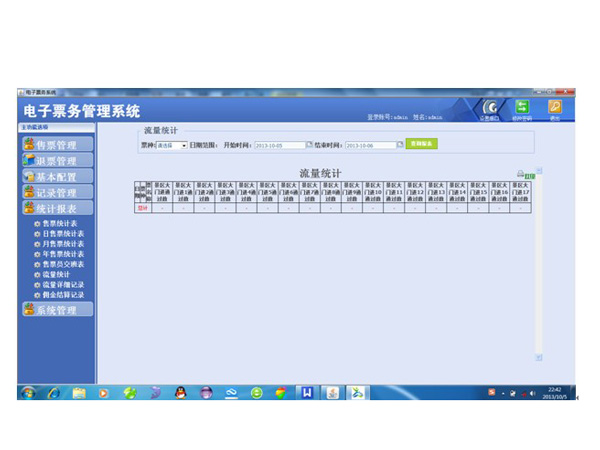Viewport: 600px width, 450px height.
Task: Open the 流量详细记录 report
Action: click(63, 285)
